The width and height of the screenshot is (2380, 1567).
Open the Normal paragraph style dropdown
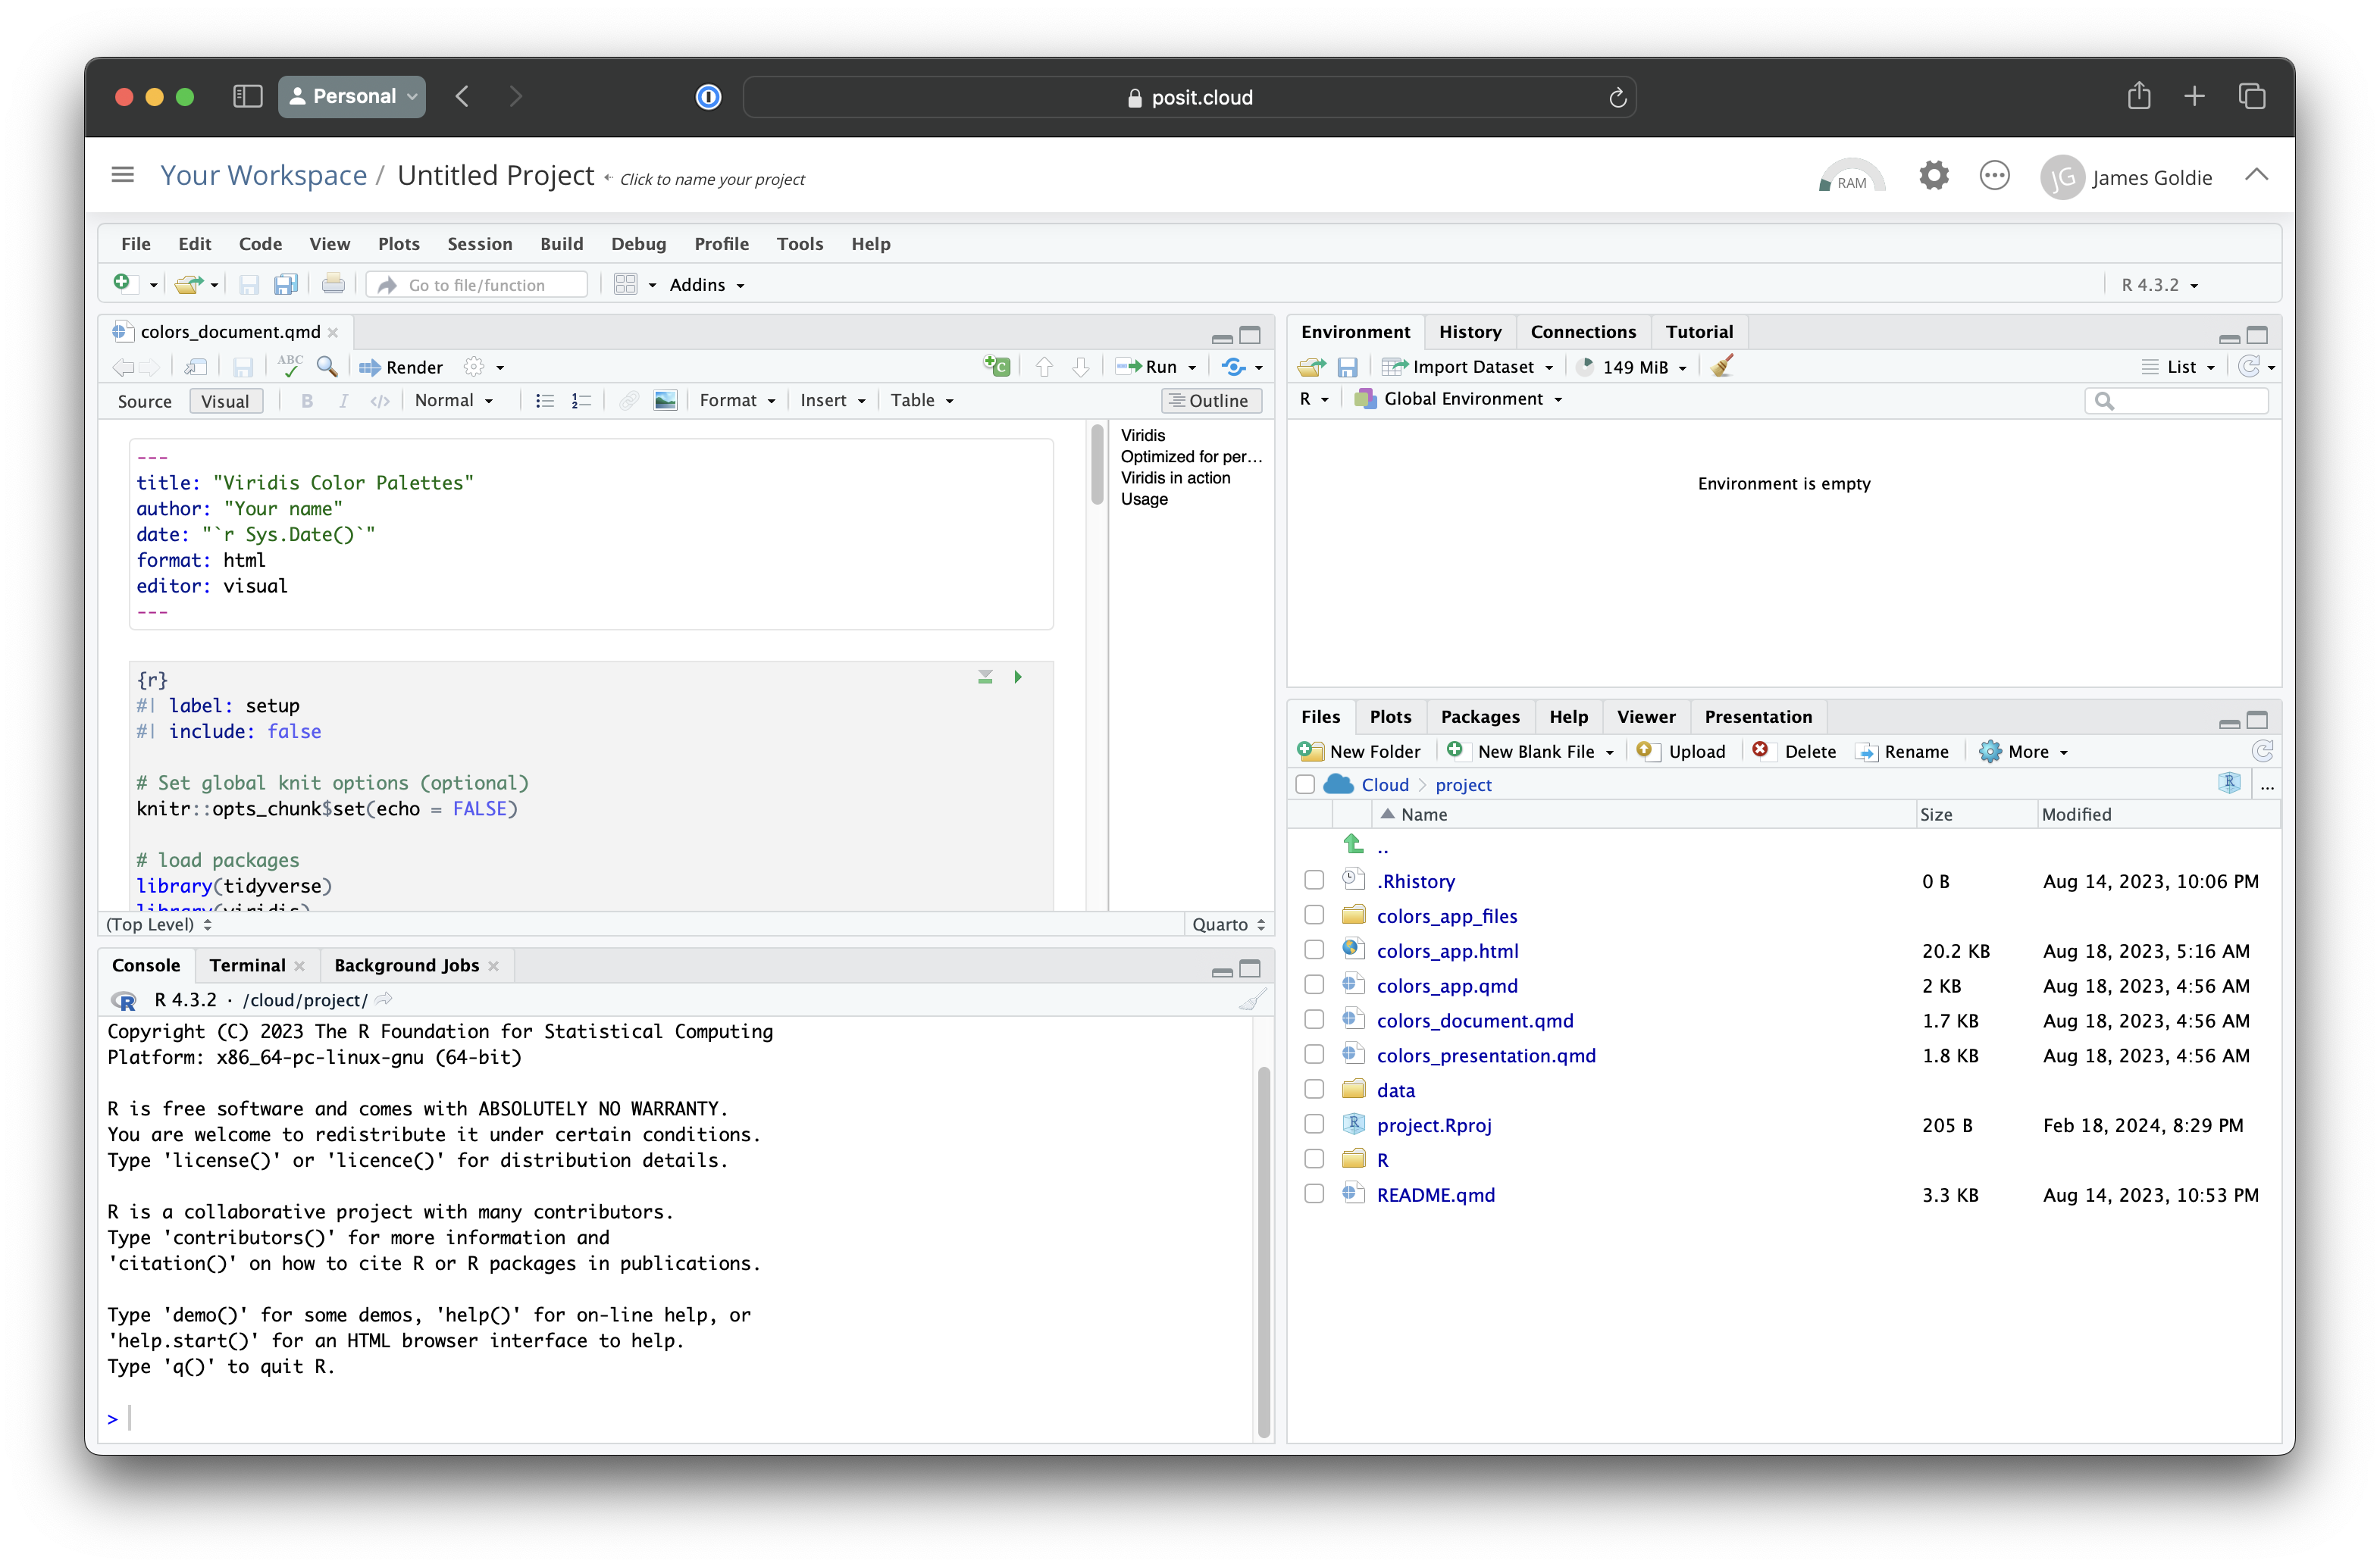click(453, 400)
